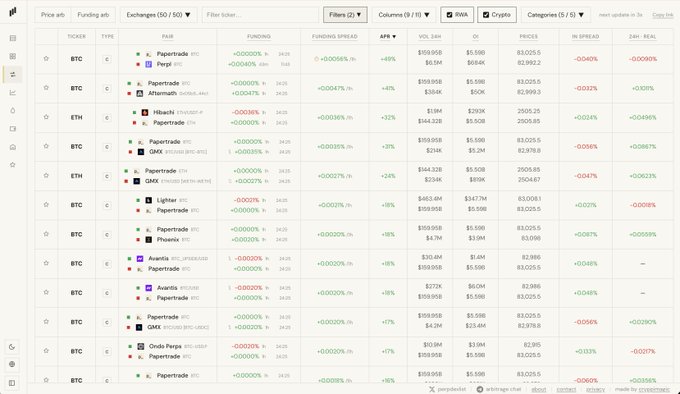Star the BTC Papertrade/Perpl row
Viewport: 680px width, 394px height.
(46, 59)
